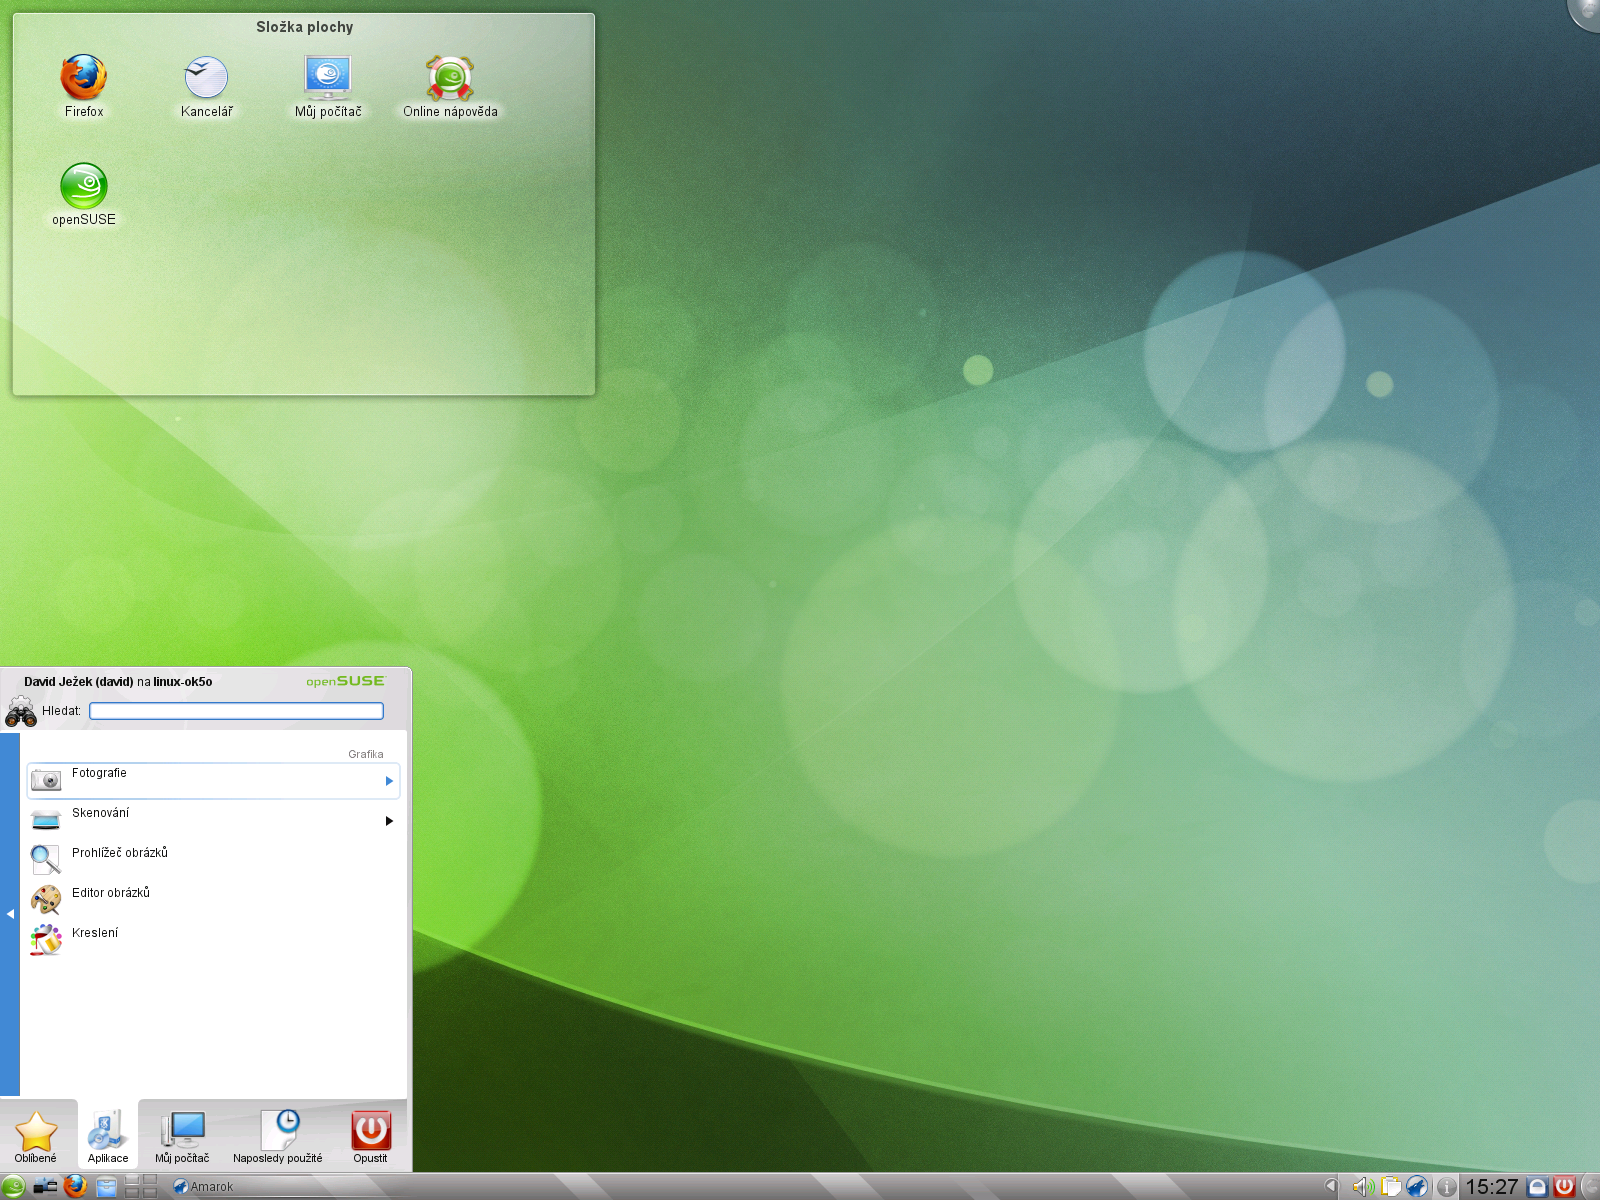
Task: Show desktop via panel device icon
Action: click(x=45, y=1187)
